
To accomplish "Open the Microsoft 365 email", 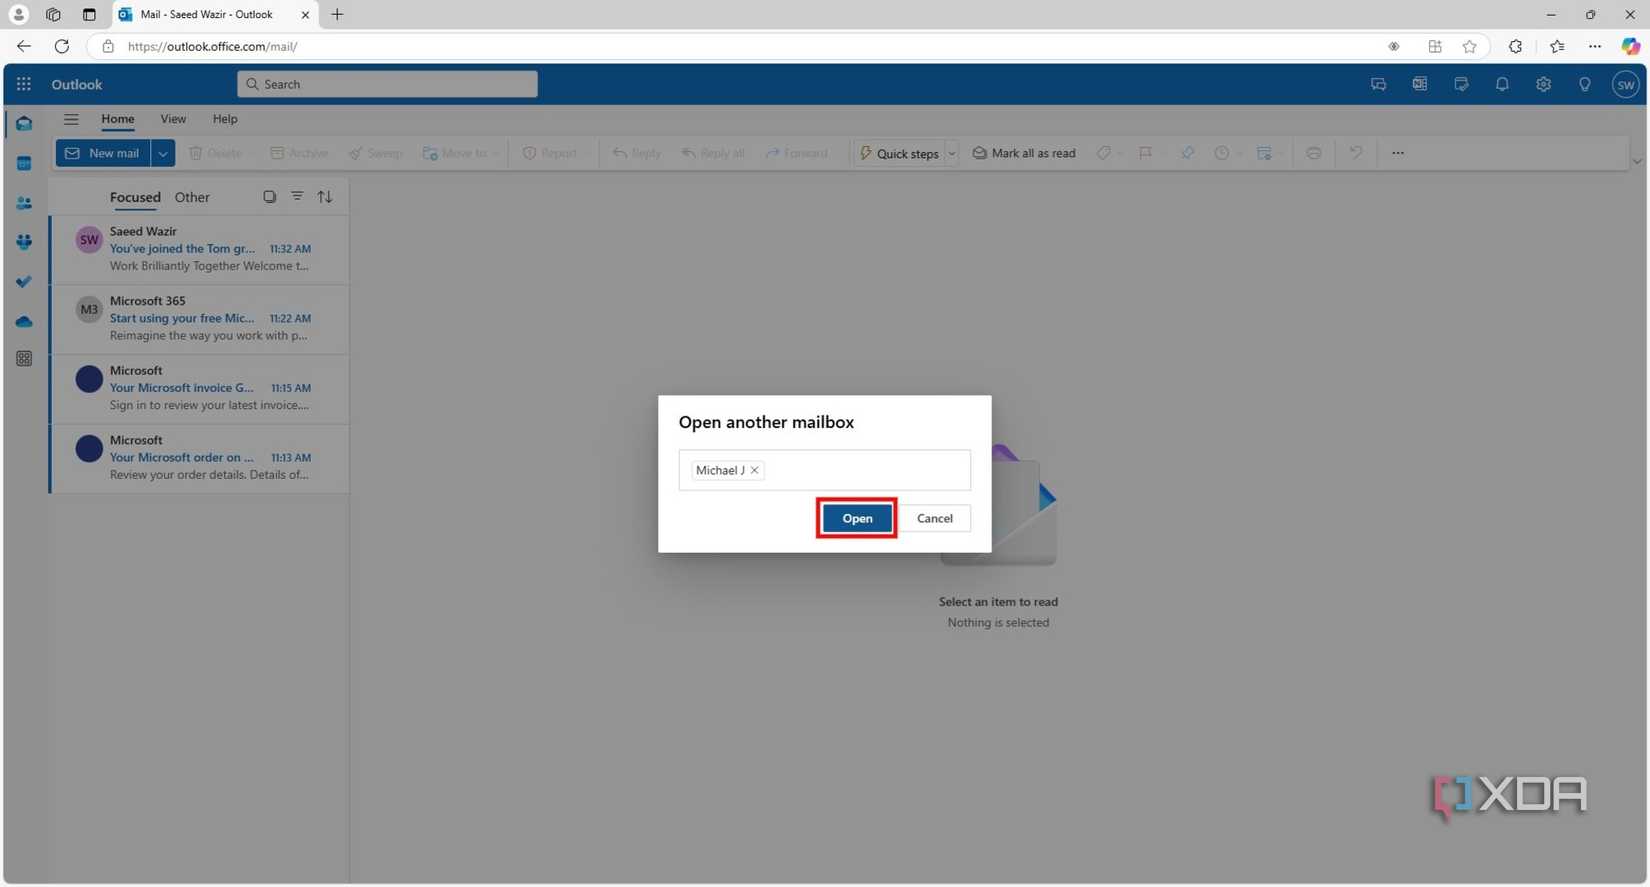I will pos(199,319).
